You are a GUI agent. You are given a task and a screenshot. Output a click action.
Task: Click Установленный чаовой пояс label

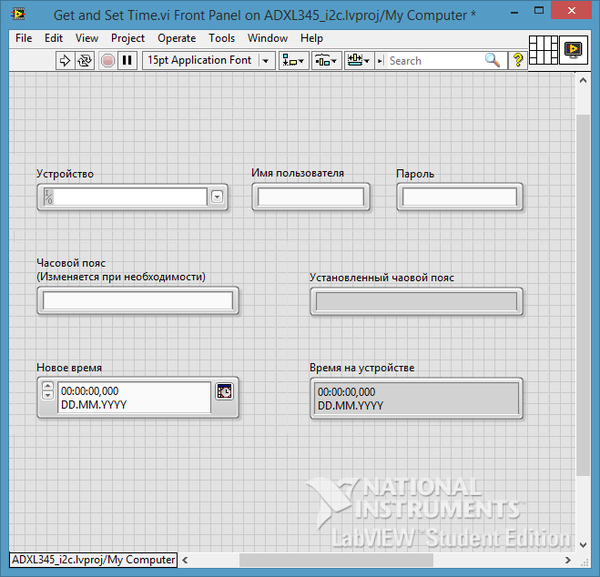tap(382, 277)
